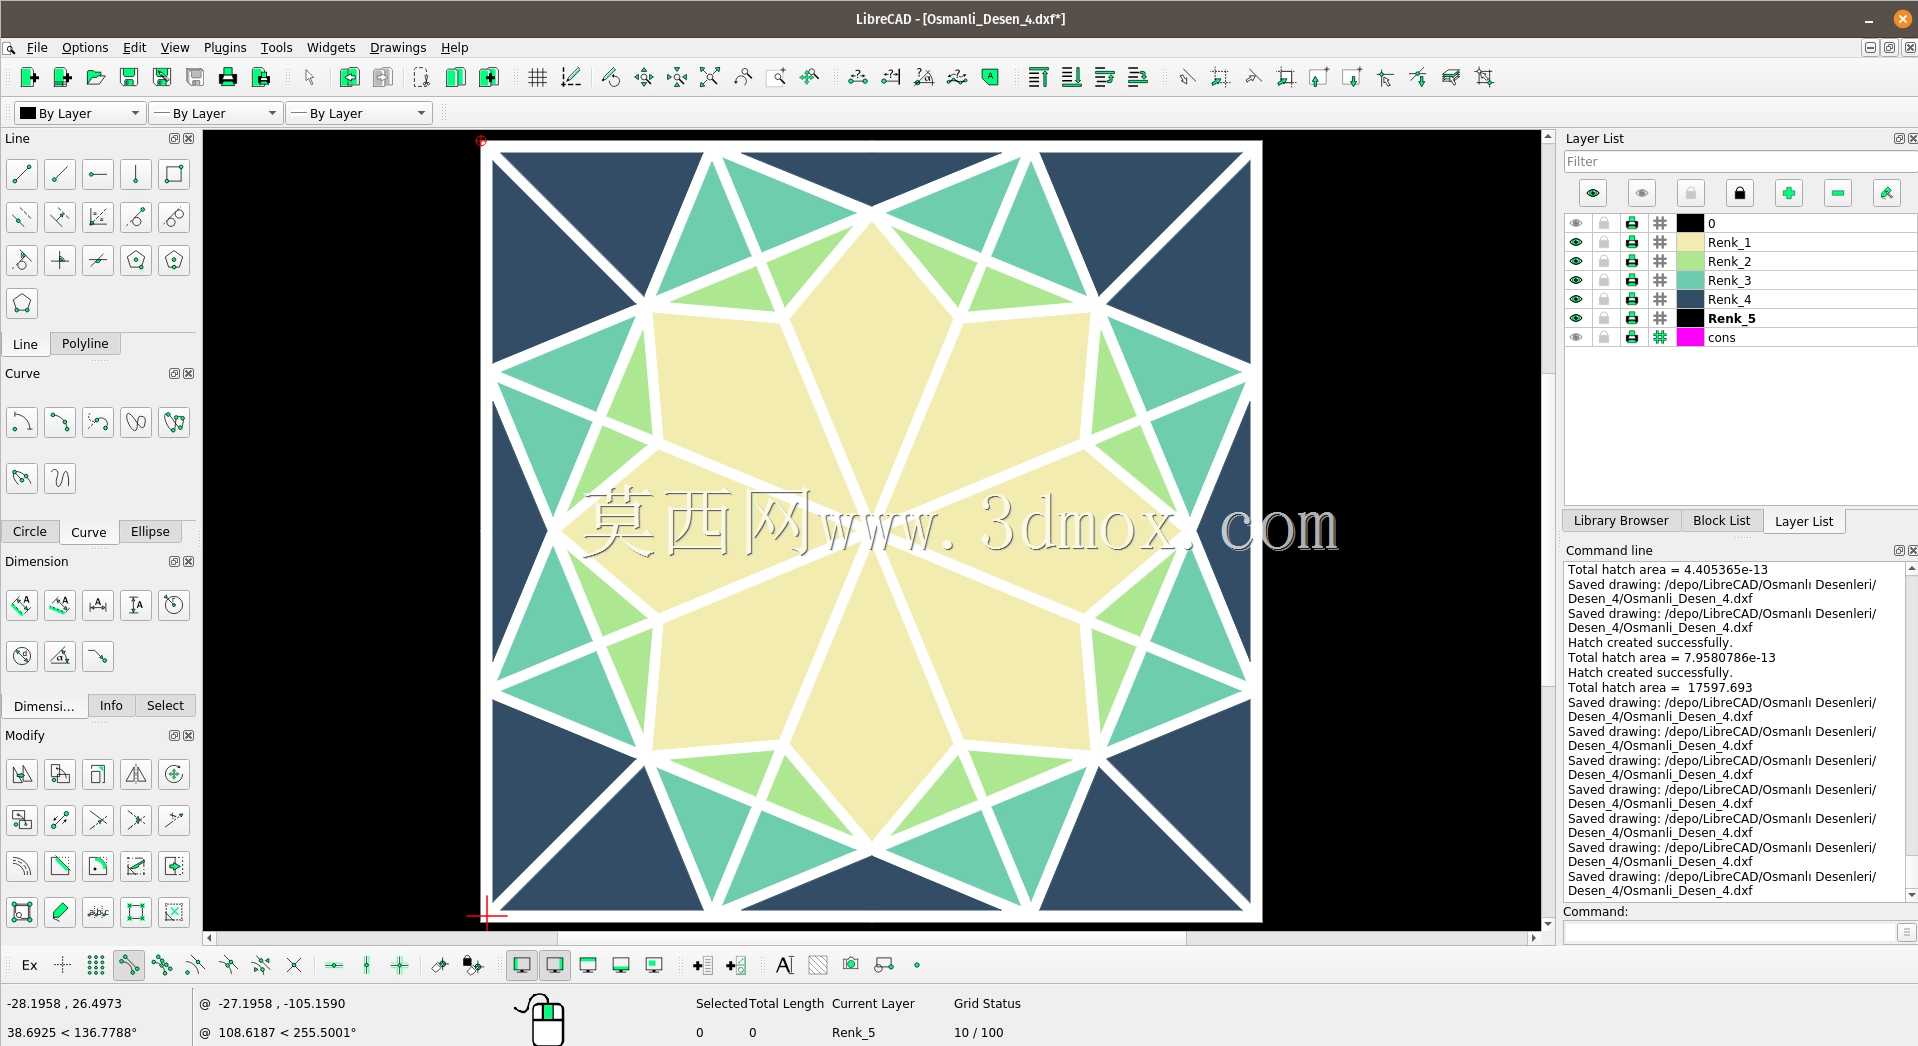Select the Move/Copy modify tool
This screenshot has width=1918, height=1046.
coord(22,774)
